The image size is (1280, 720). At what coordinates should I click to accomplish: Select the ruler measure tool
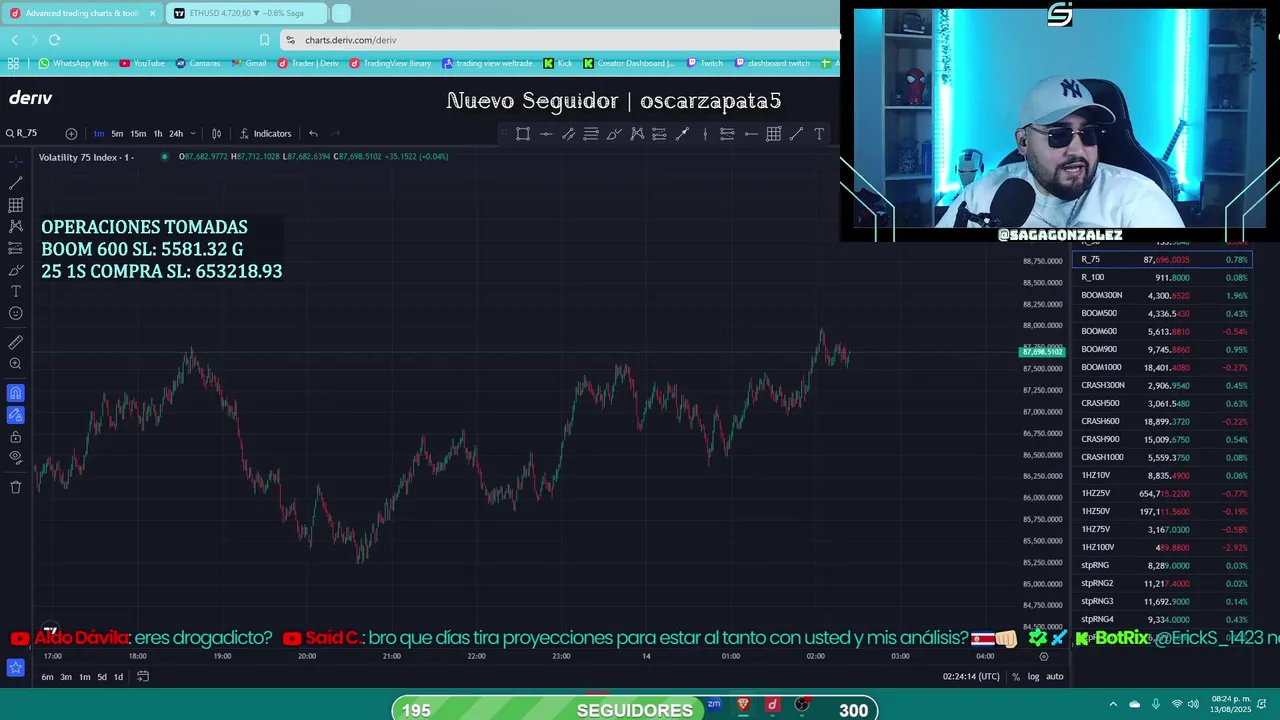click(15, 342)
